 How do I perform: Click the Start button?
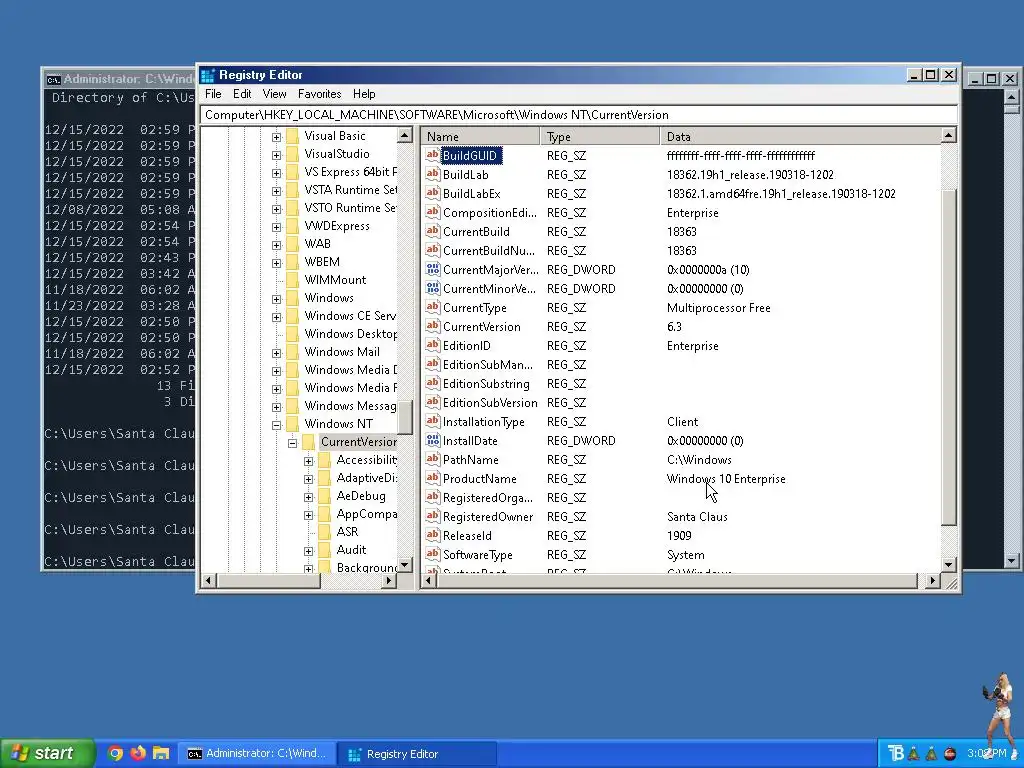tap(46, 753)
